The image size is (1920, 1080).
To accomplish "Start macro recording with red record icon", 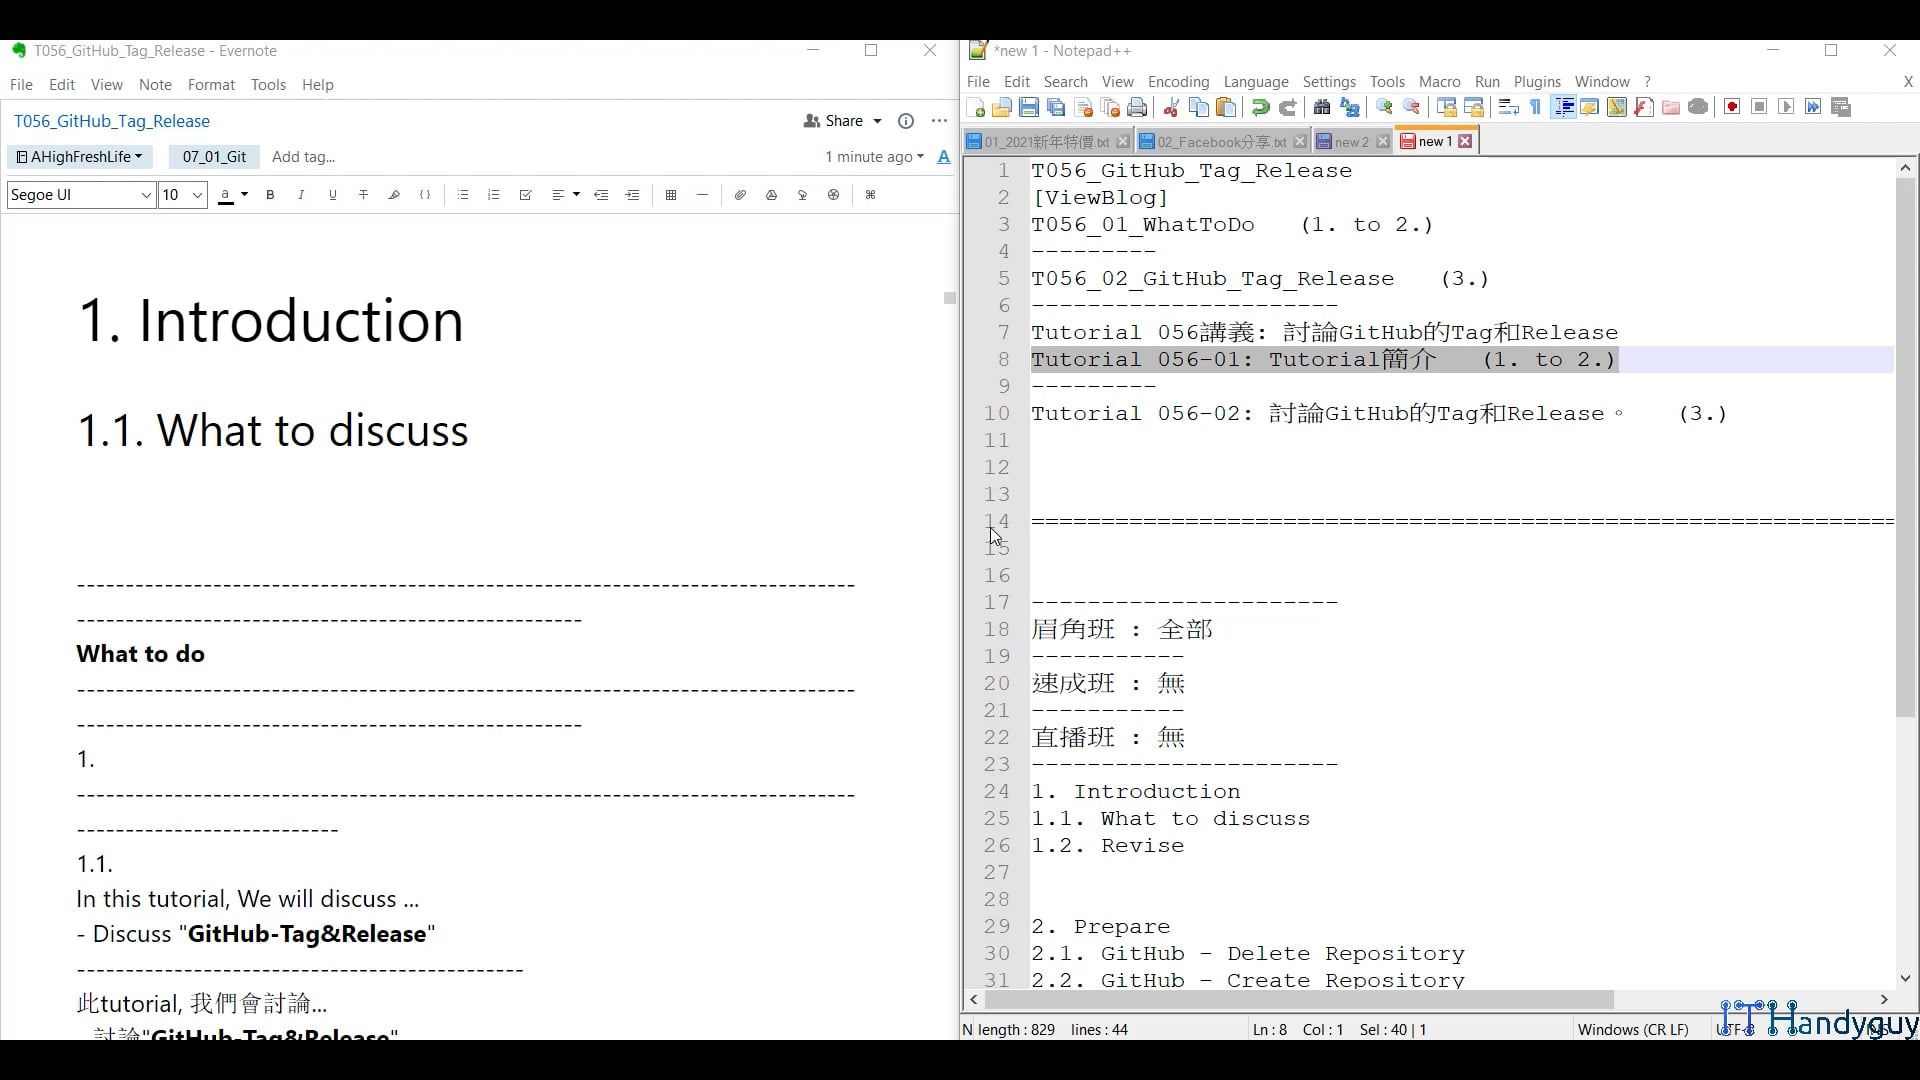I will click(x=1732, y=108).
